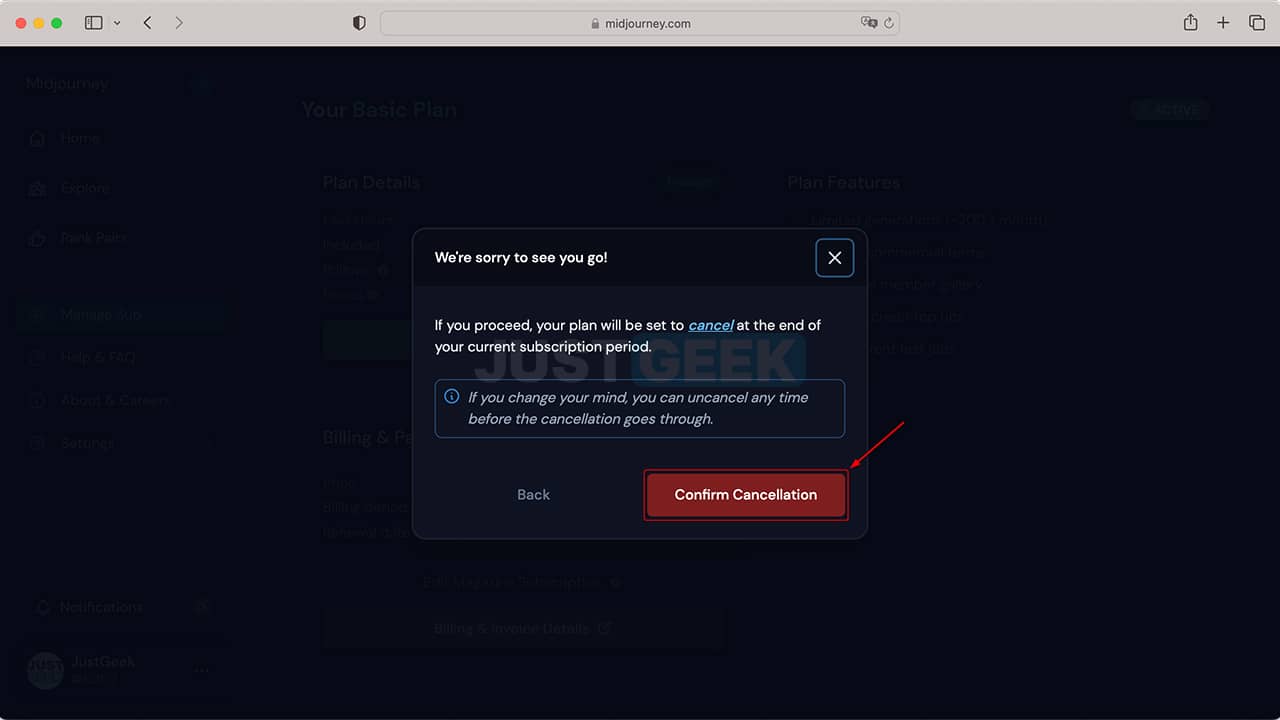1280x720 pixels.
Task: Open the JustGeek account options menu
Action: (201, 670)
